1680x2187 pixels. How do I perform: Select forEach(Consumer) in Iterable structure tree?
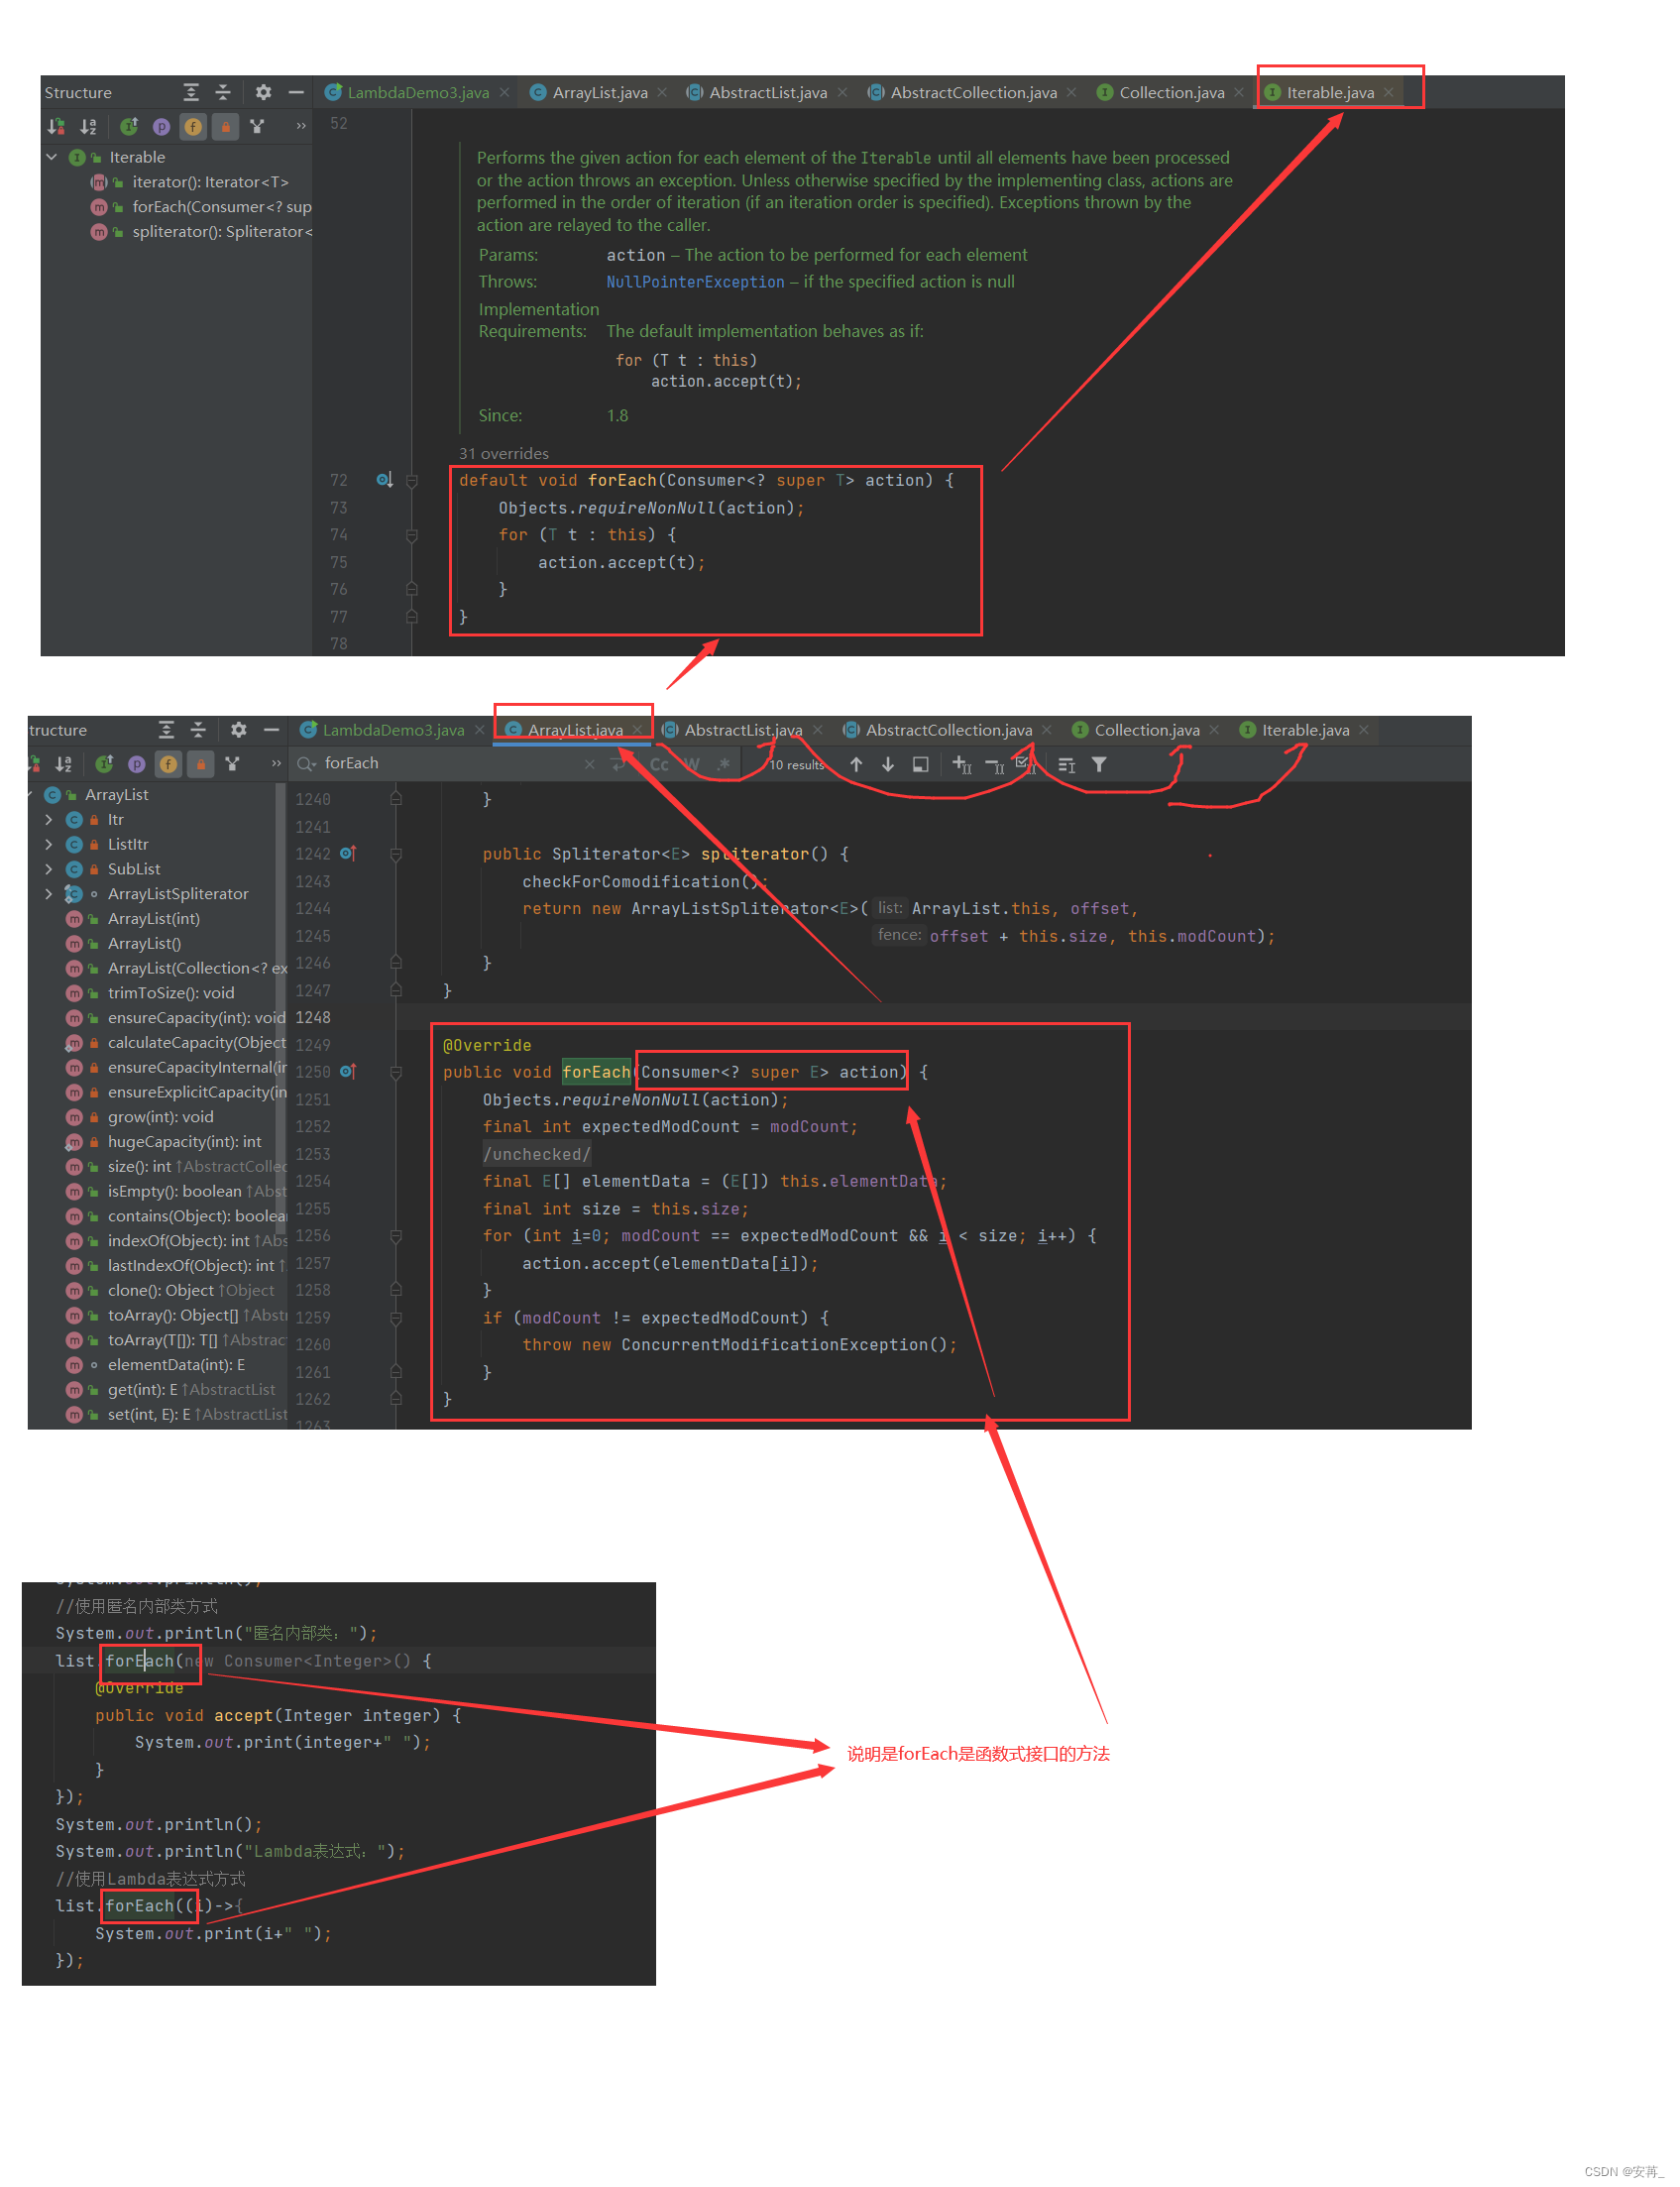click(201, 207)
